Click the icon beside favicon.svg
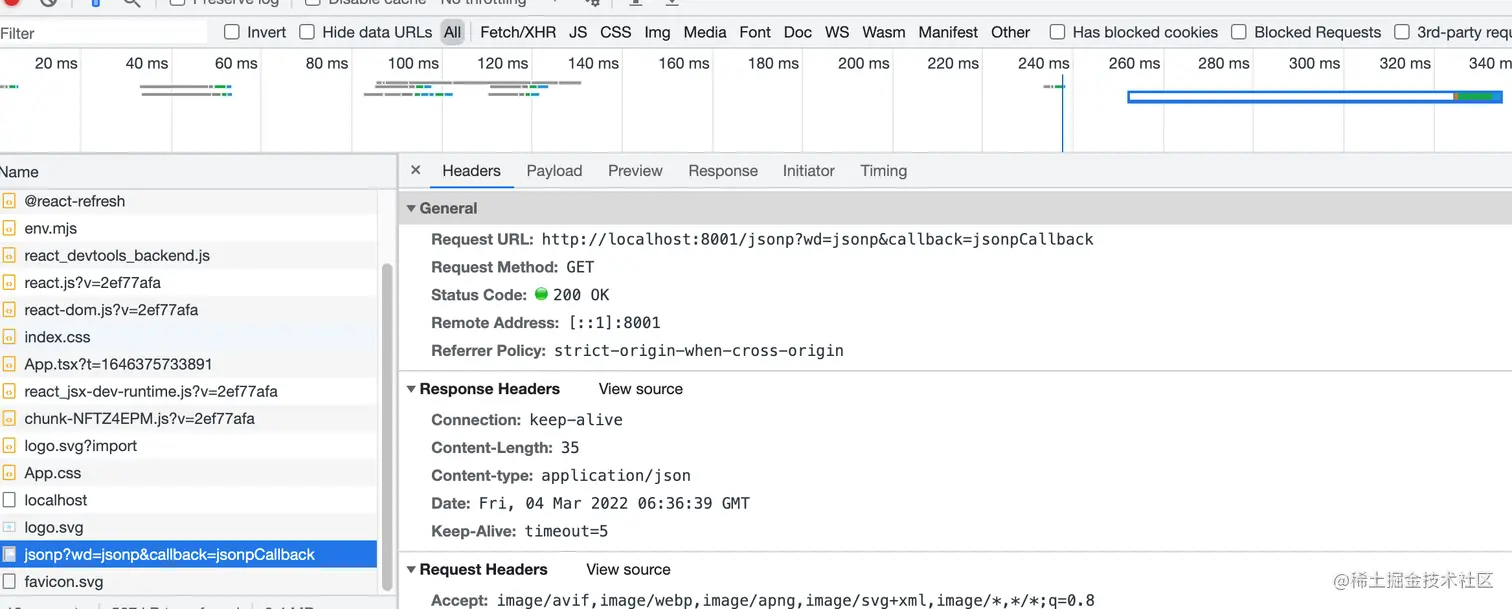This screenshot has height=609, width=1512. point(9,581)
